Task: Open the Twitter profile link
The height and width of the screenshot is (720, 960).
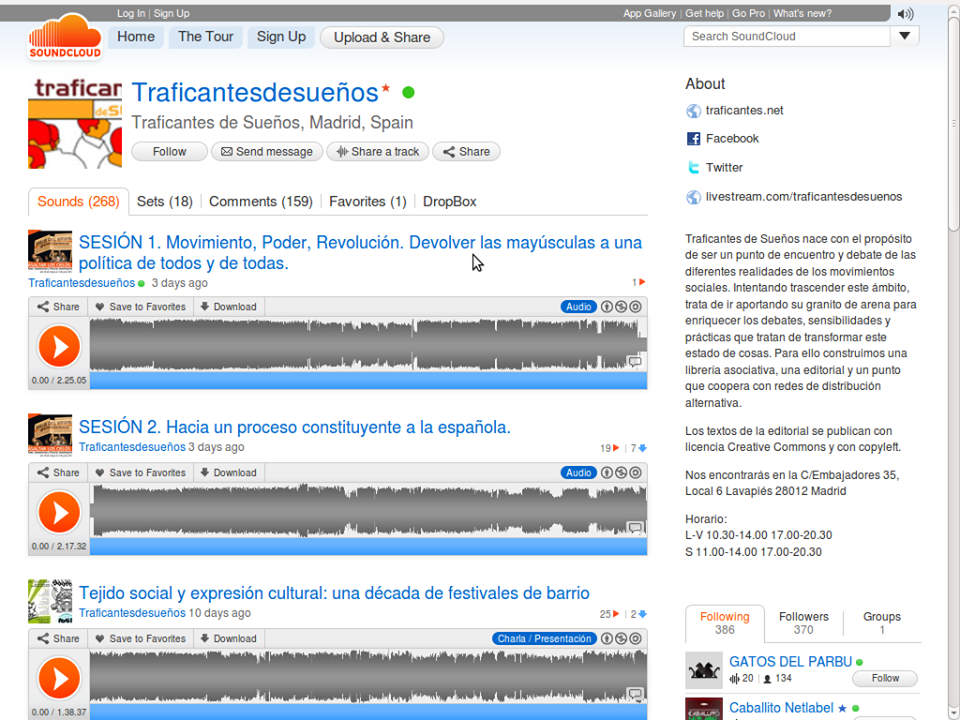Action: [x=724, y=167]
